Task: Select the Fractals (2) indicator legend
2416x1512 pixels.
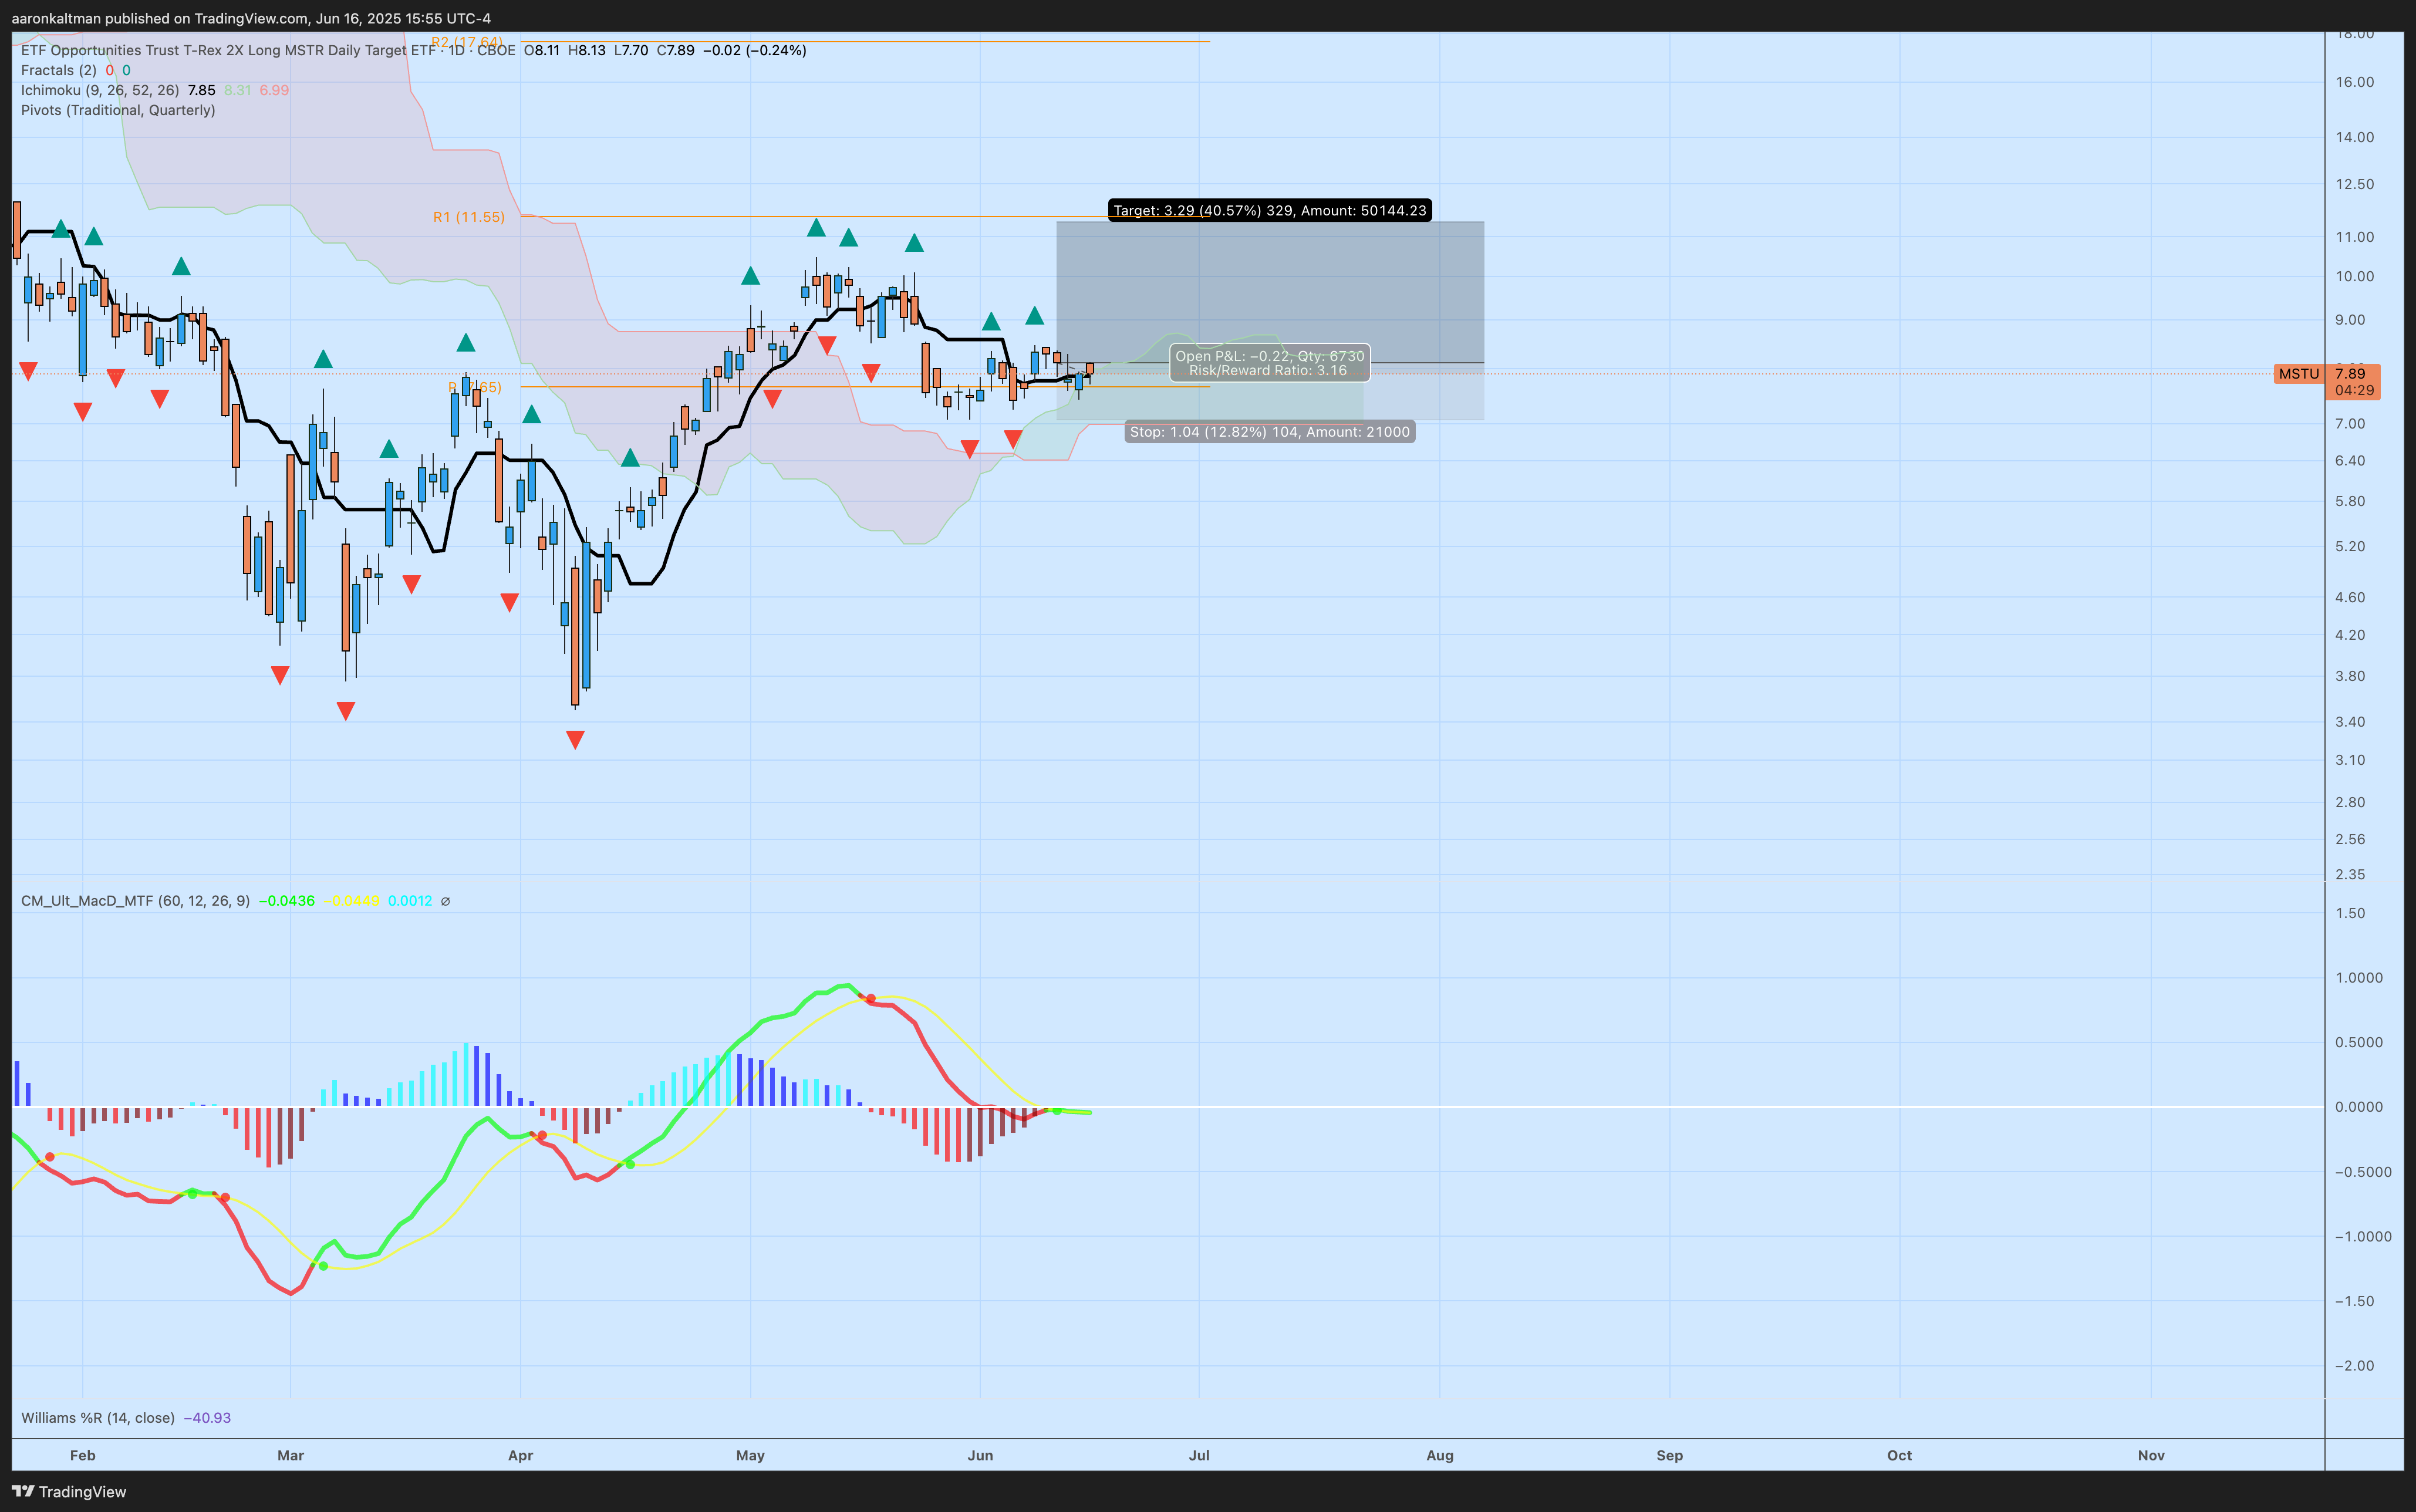Action: pyautogui.click(x=59, y=70)
